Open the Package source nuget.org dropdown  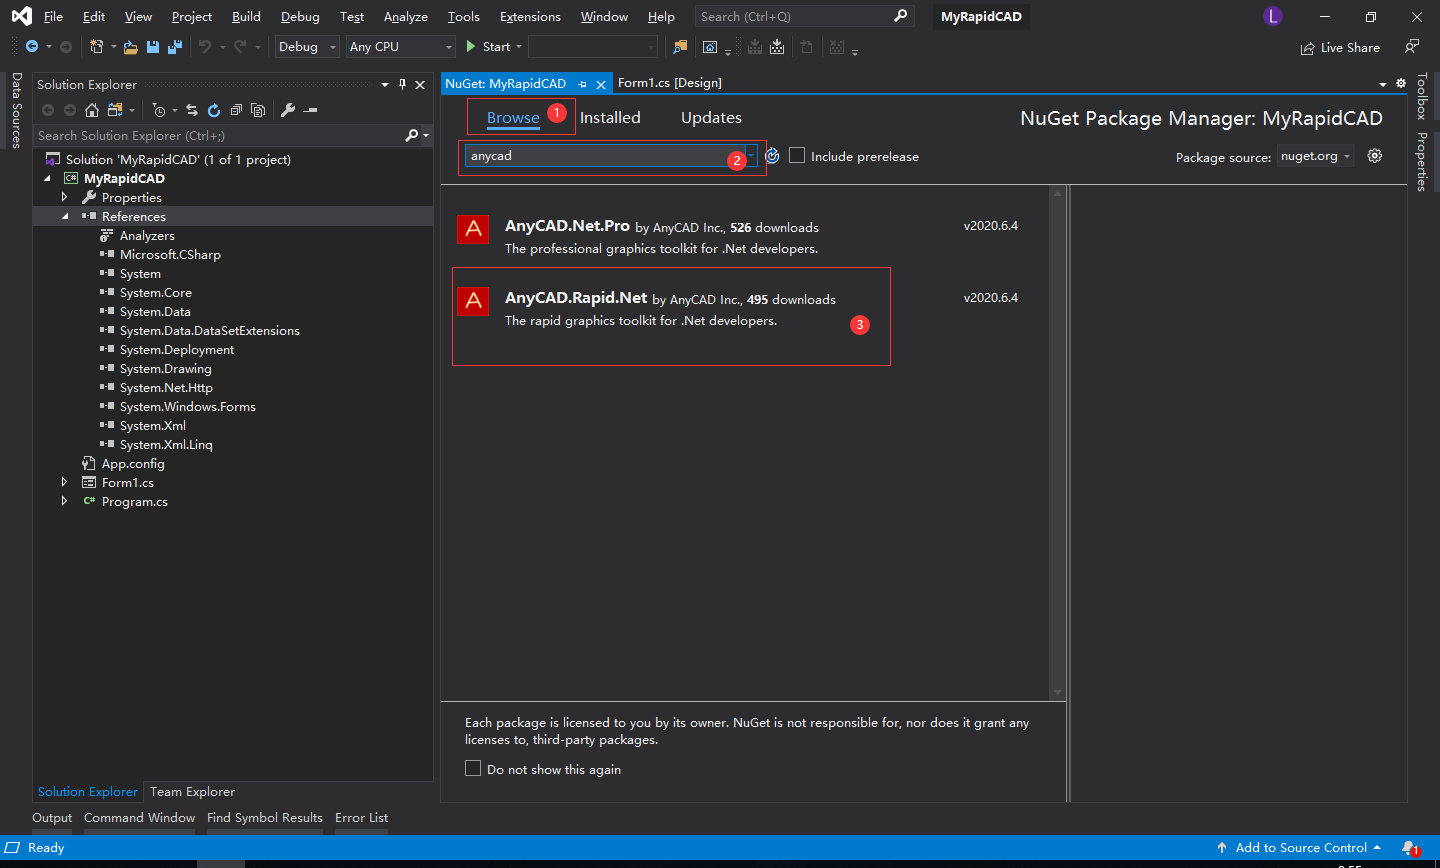(1313, 155)
